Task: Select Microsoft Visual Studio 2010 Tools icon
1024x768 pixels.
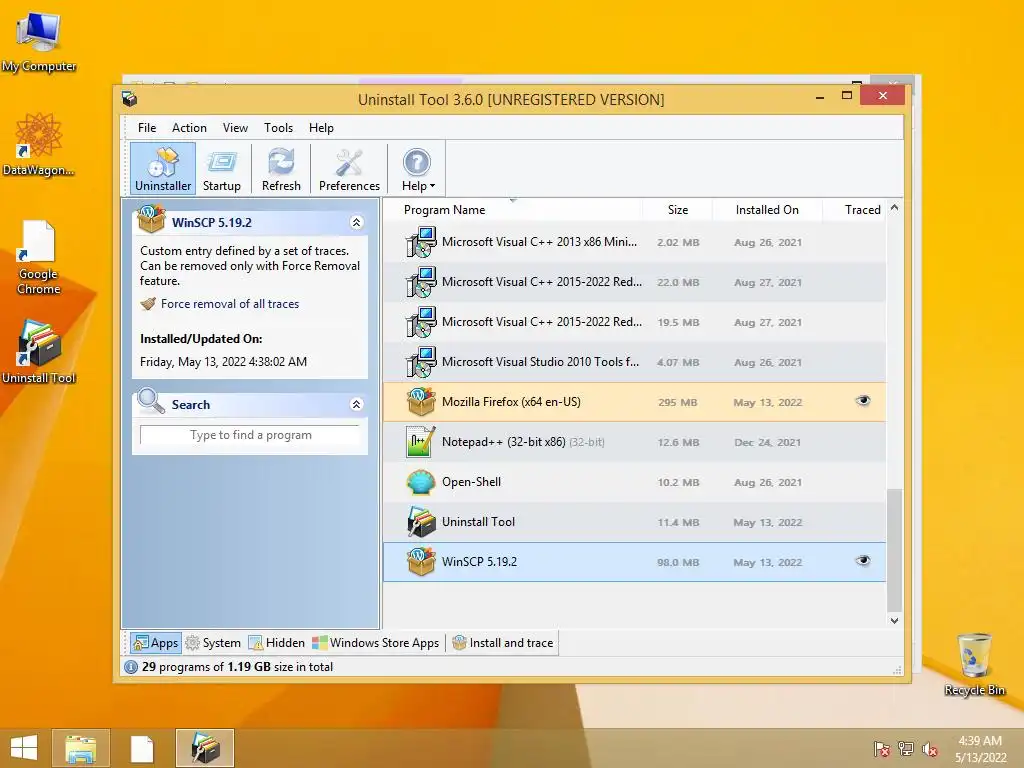Action: click(x=421, y=362)
